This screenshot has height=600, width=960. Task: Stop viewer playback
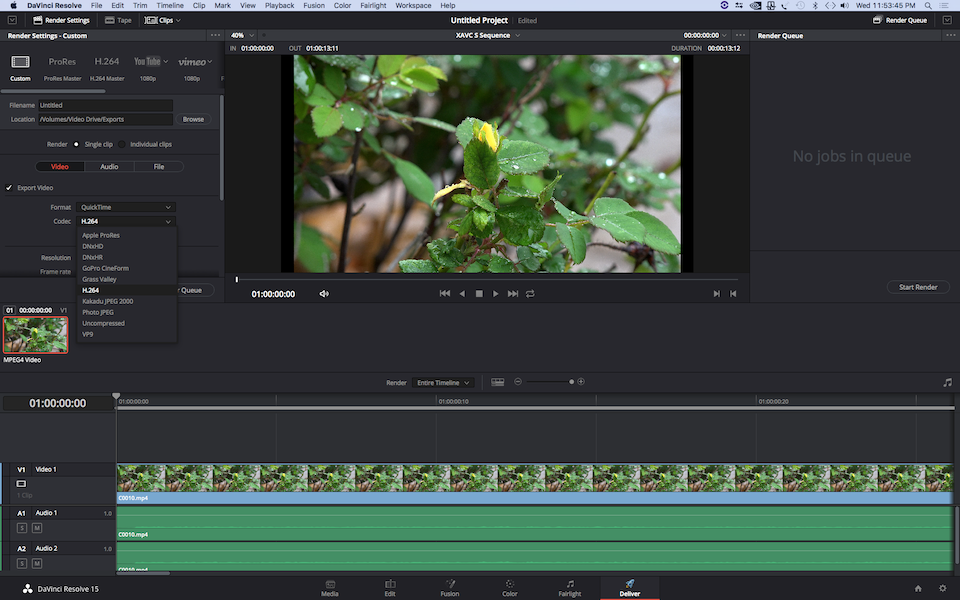[479, 294]
